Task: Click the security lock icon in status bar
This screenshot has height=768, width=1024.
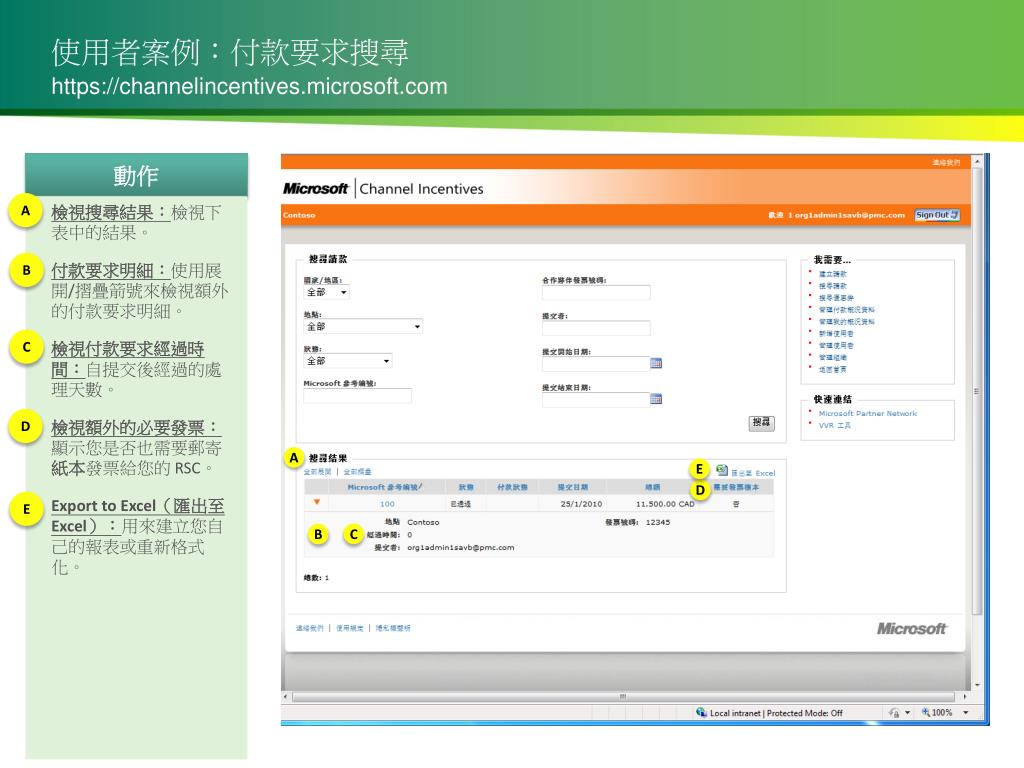Action: click(x=894, y=712)
